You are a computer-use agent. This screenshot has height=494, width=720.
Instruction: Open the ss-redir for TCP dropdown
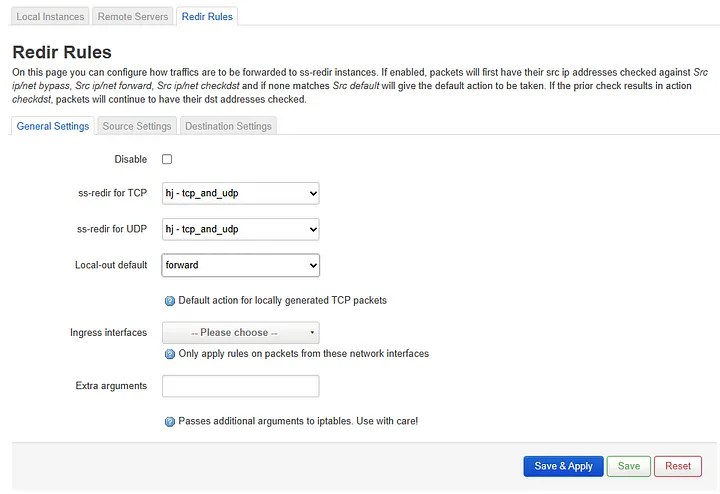pos(240,193)
